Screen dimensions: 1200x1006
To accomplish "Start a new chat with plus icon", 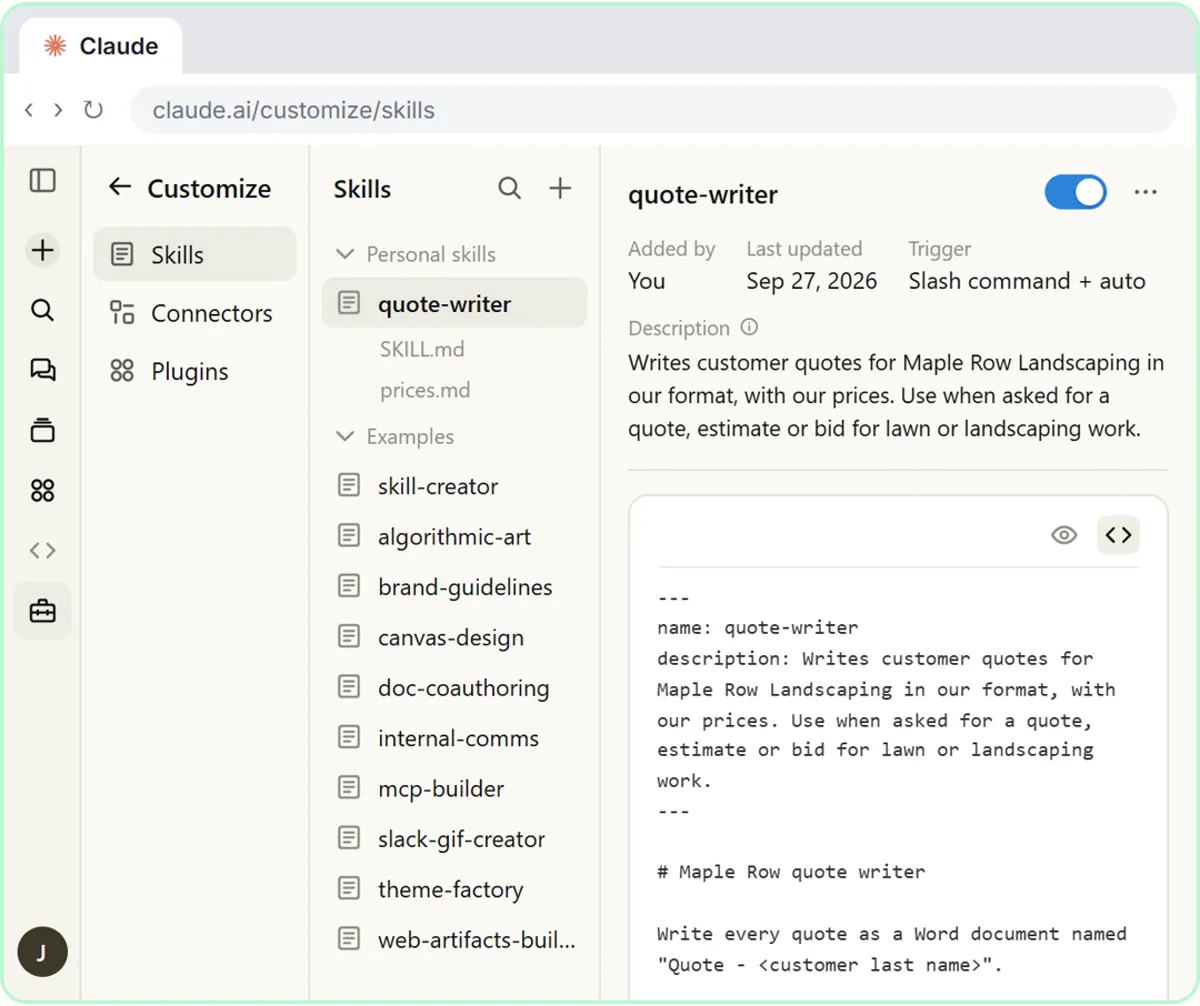I will click(42, 250).
